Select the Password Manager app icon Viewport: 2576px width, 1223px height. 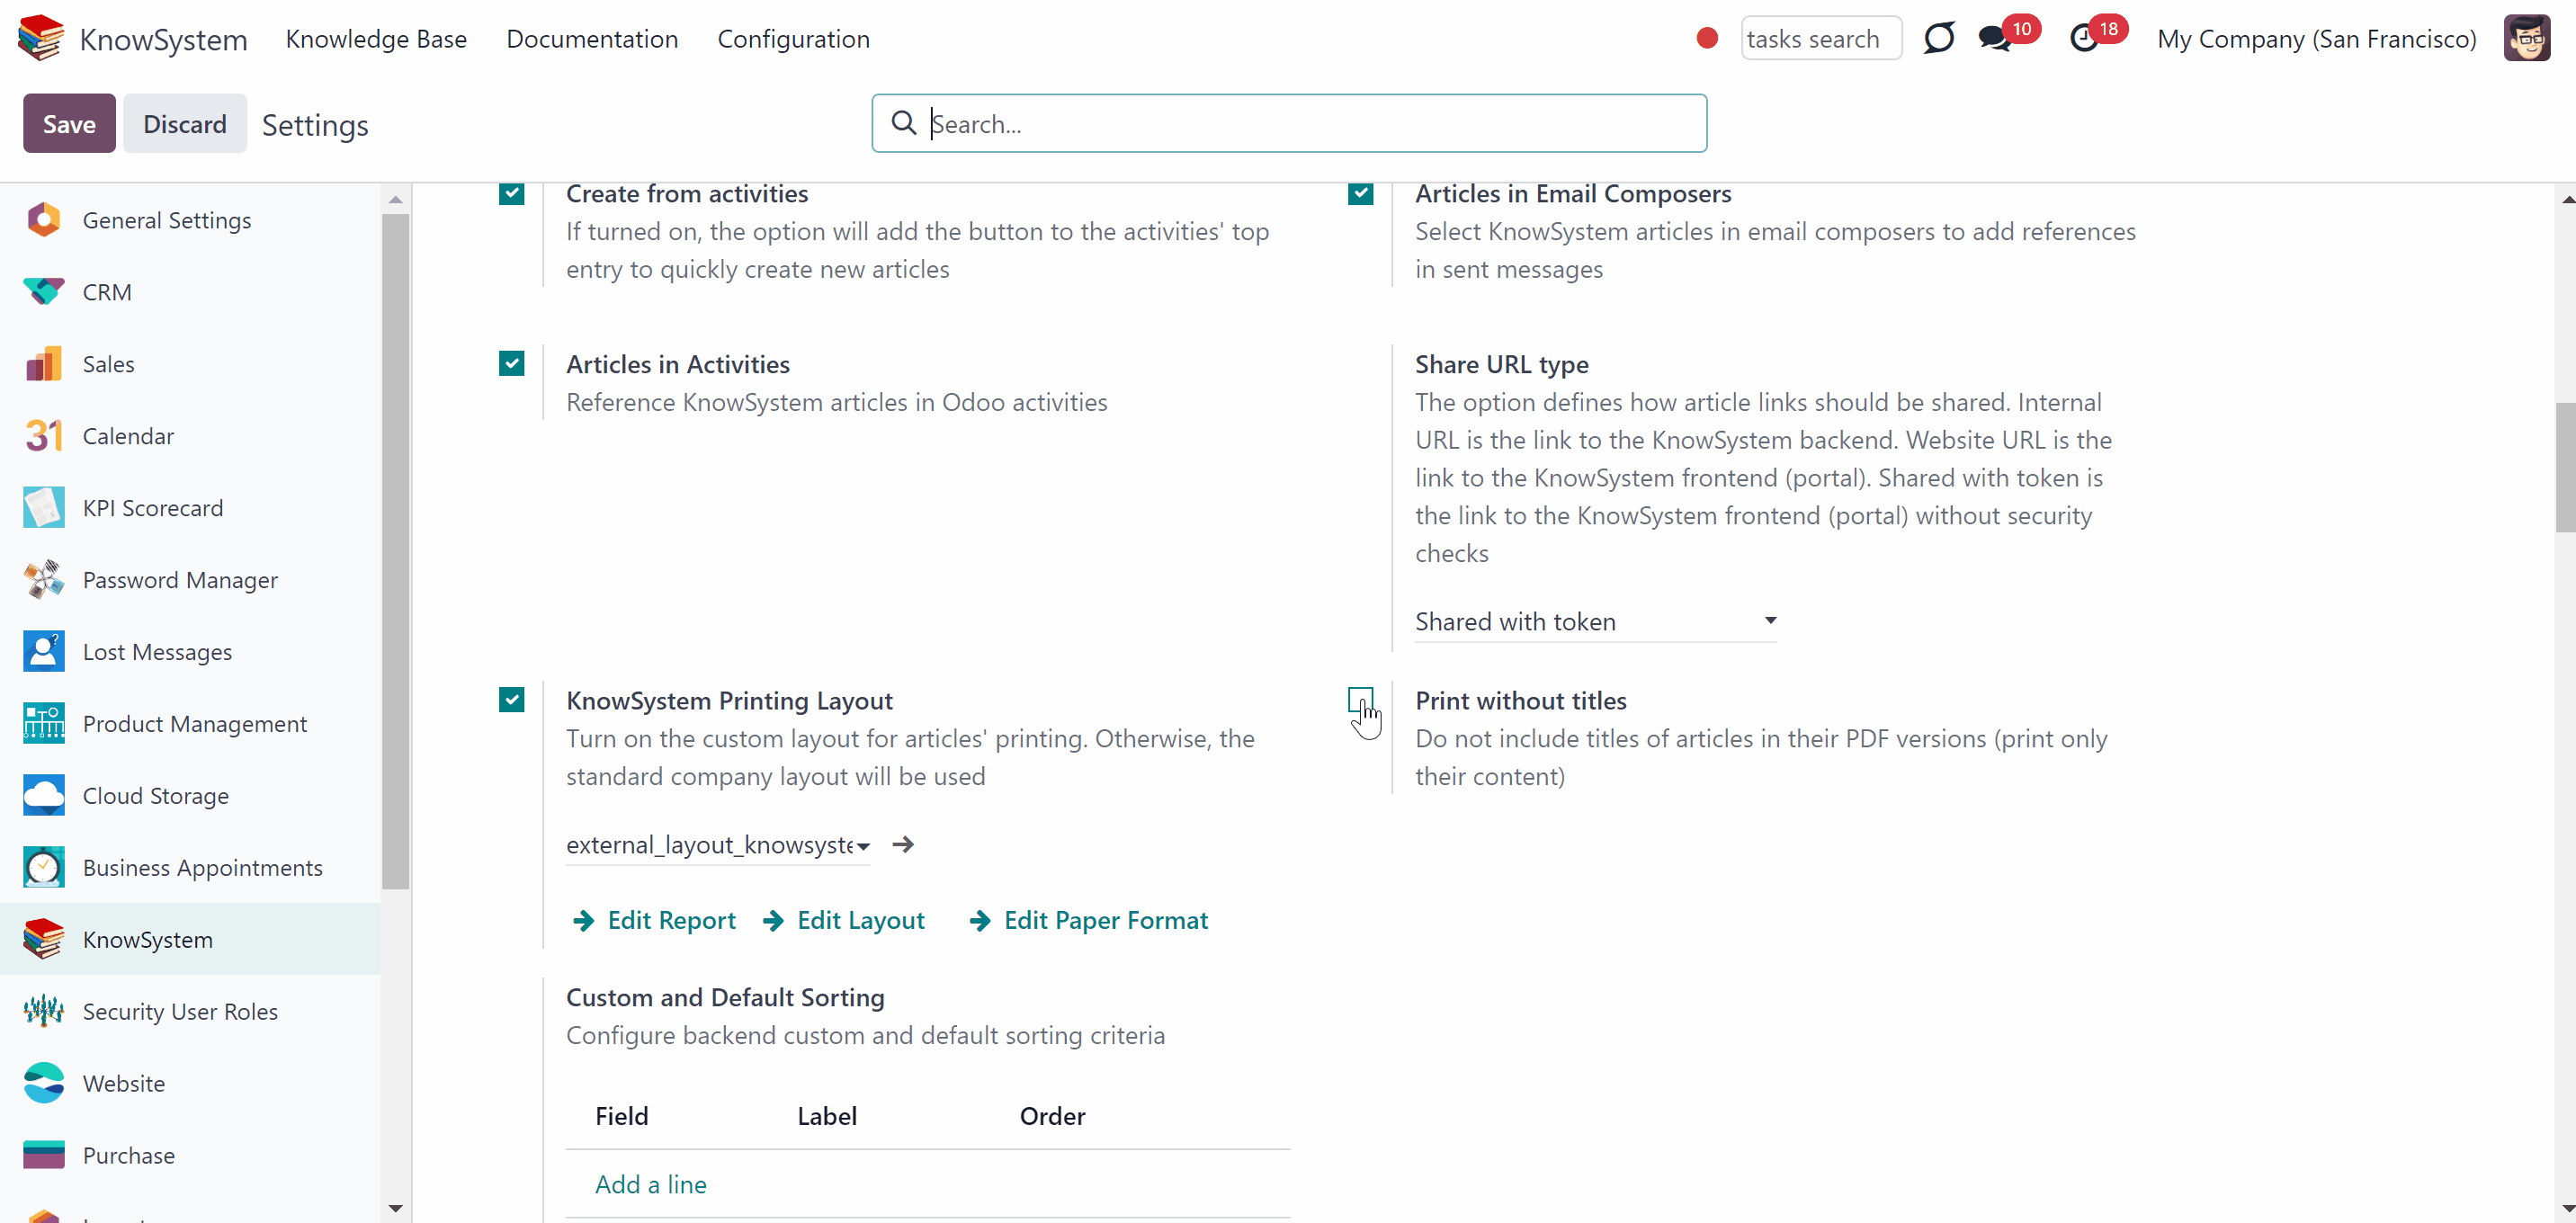44,580
